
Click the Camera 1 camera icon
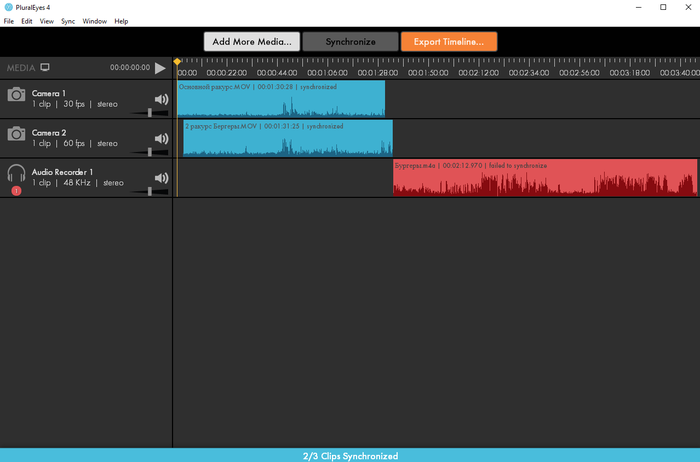point(16,94)
